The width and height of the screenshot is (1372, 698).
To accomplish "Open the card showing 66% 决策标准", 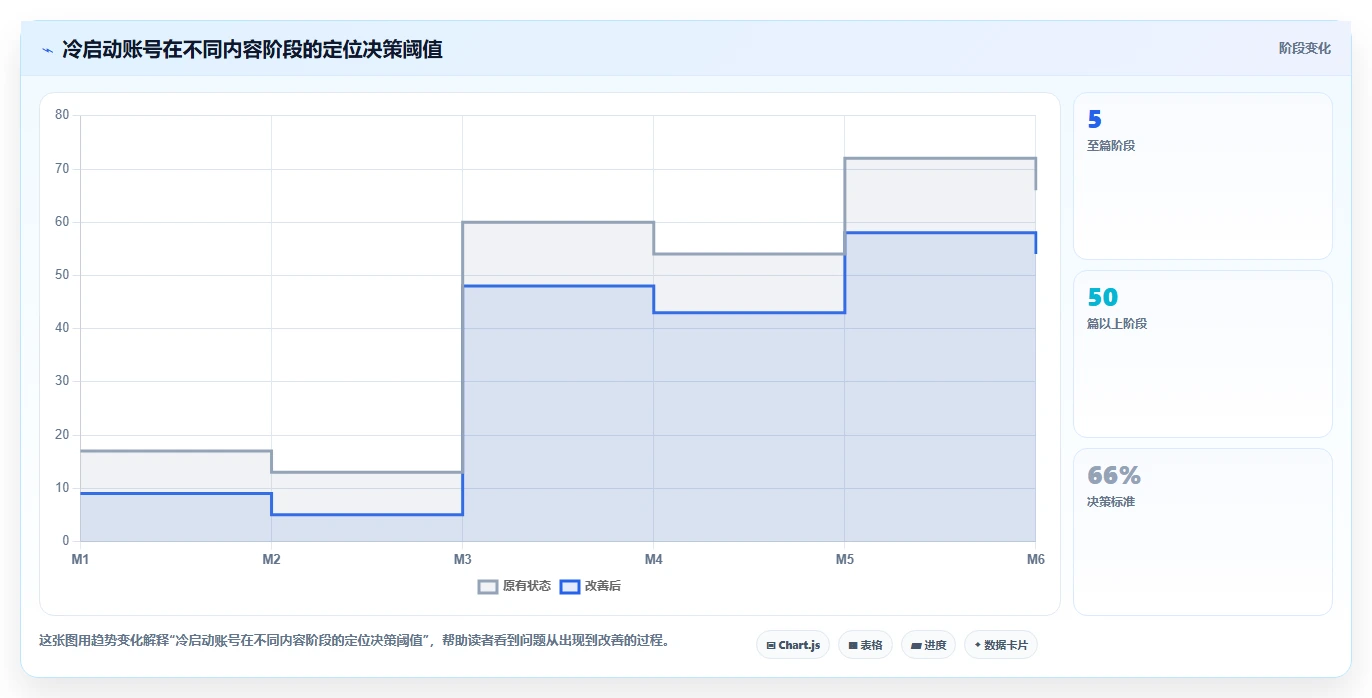I will point(1202,532).
